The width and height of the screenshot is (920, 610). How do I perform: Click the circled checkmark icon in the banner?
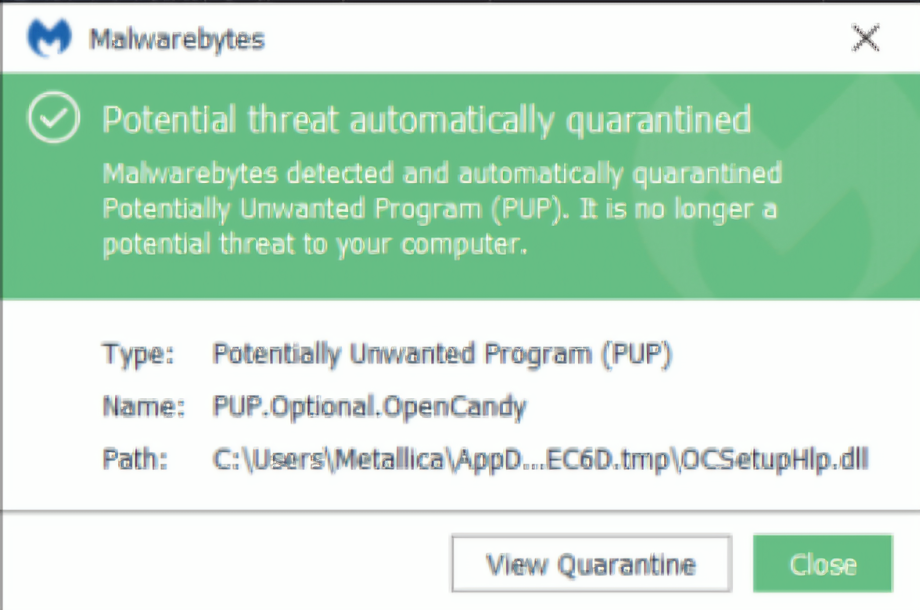click(53, 119)
